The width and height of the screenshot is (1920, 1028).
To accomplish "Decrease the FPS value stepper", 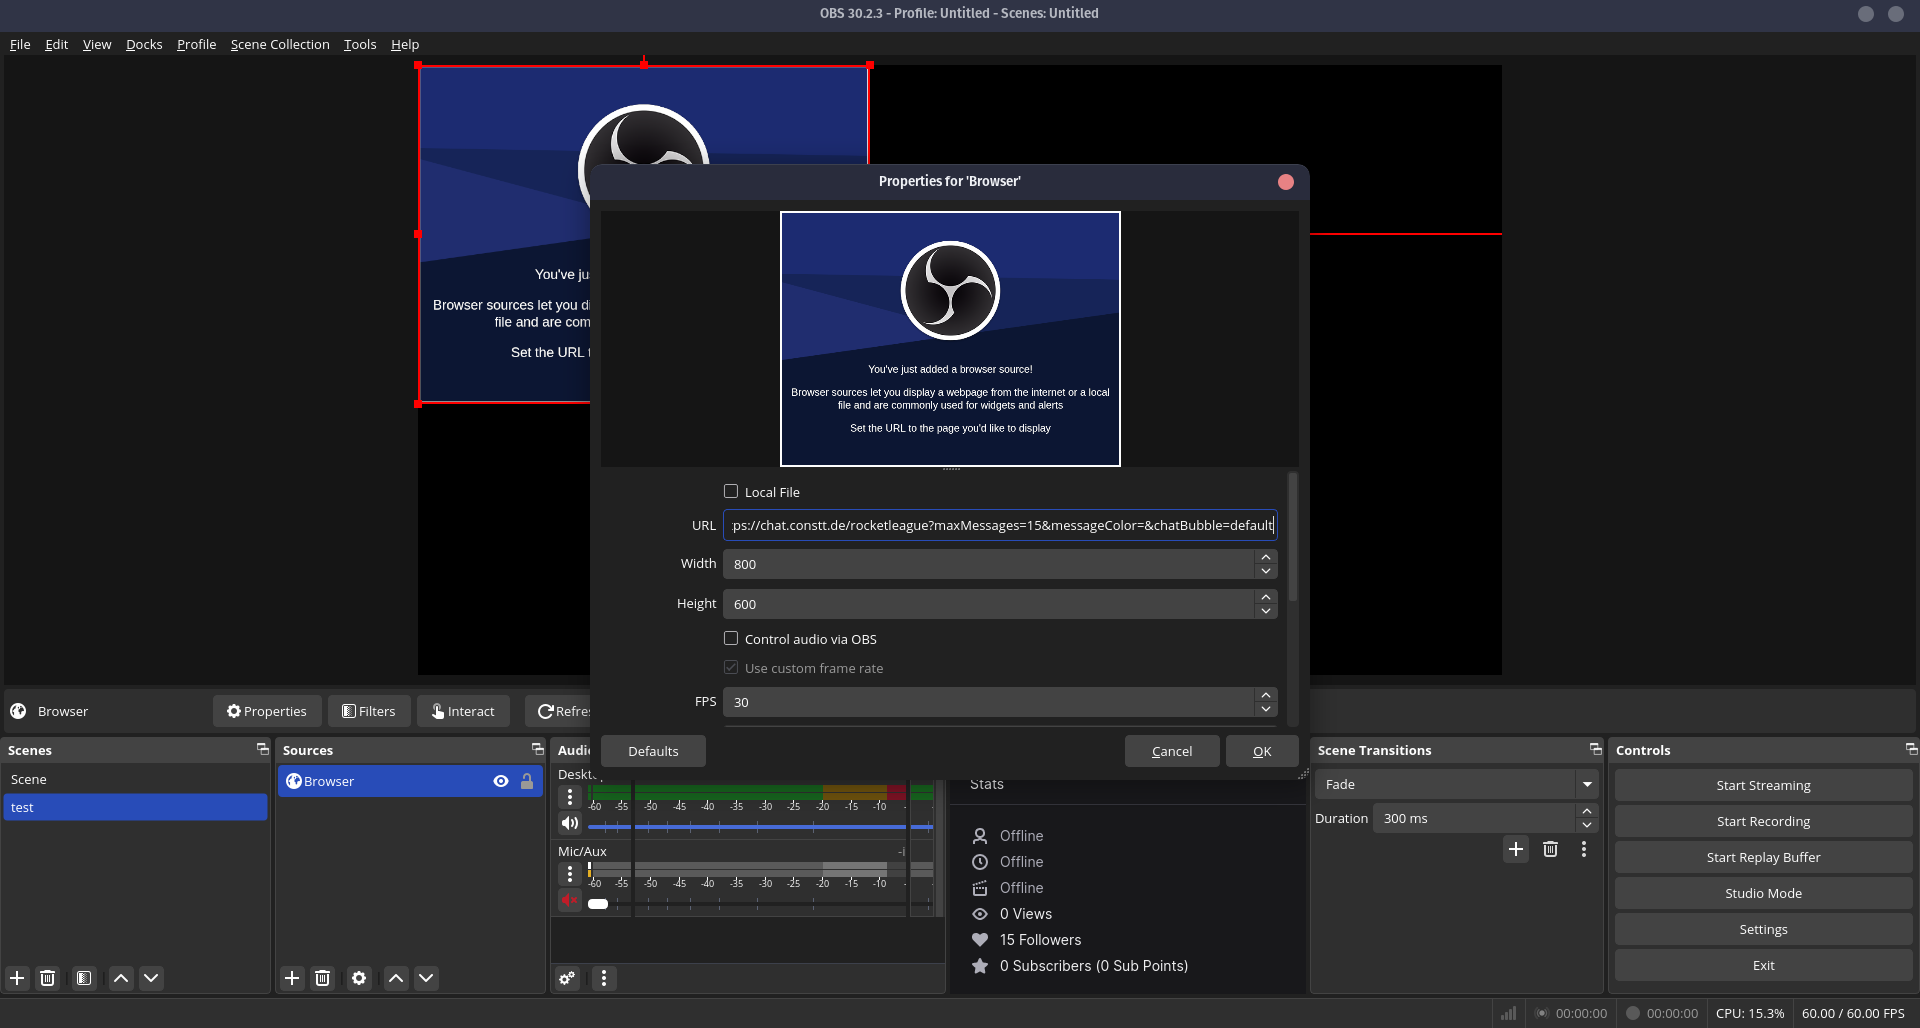I will pyautogui.click(x=1266, y=709).
